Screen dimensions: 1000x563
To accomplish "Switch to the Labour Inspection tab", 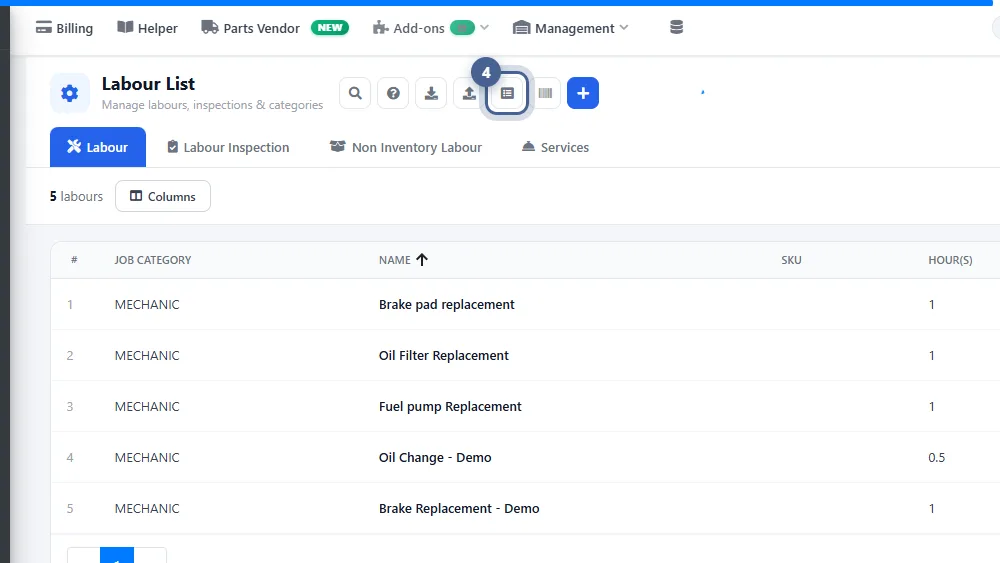I will pos(228,147).
